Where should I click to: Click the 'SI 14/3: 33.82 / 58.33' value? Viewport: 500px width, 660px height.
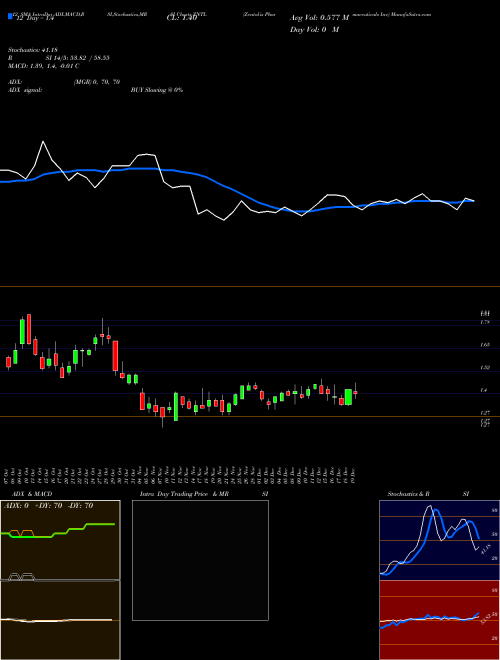tap(78, 58)
